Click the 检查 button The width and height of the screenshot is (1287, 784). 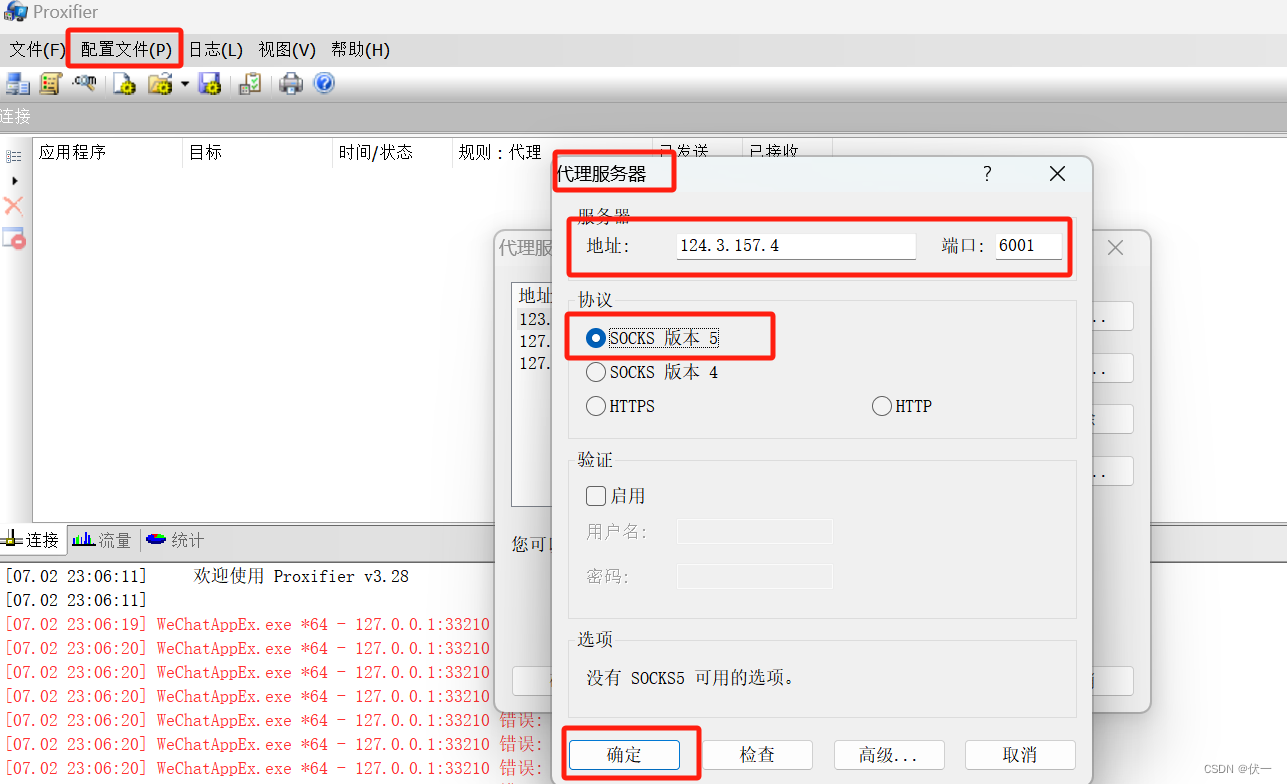coord(757,755)
